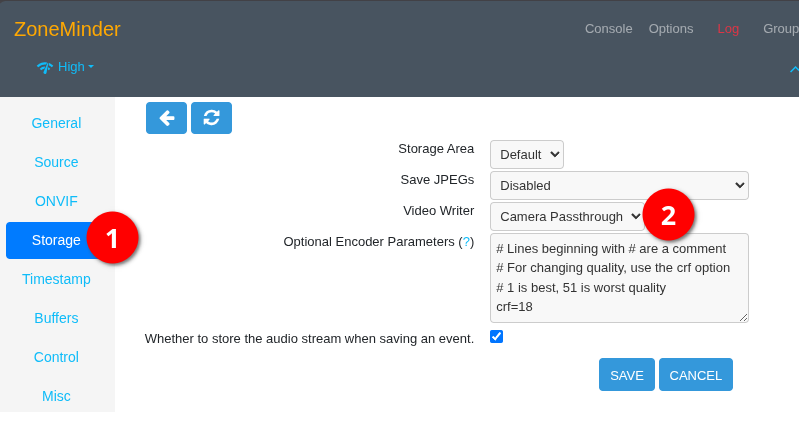Open the Log menu item
The height and width of the screenshot is (447, 799).
(x=728, y=29)
